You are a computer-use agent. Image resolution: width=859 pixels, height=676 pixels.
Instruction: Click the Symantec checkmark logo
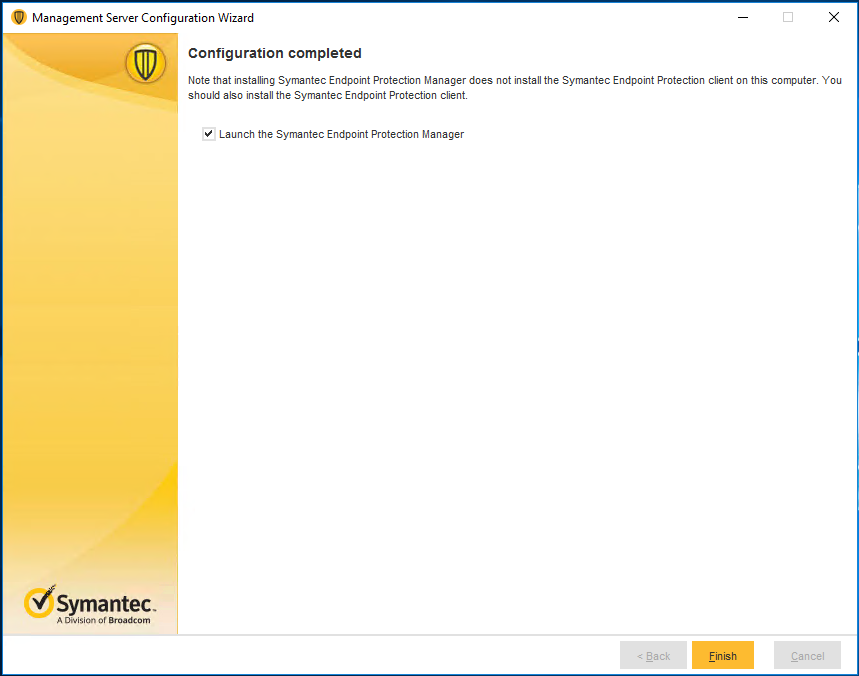click(39, 601)
